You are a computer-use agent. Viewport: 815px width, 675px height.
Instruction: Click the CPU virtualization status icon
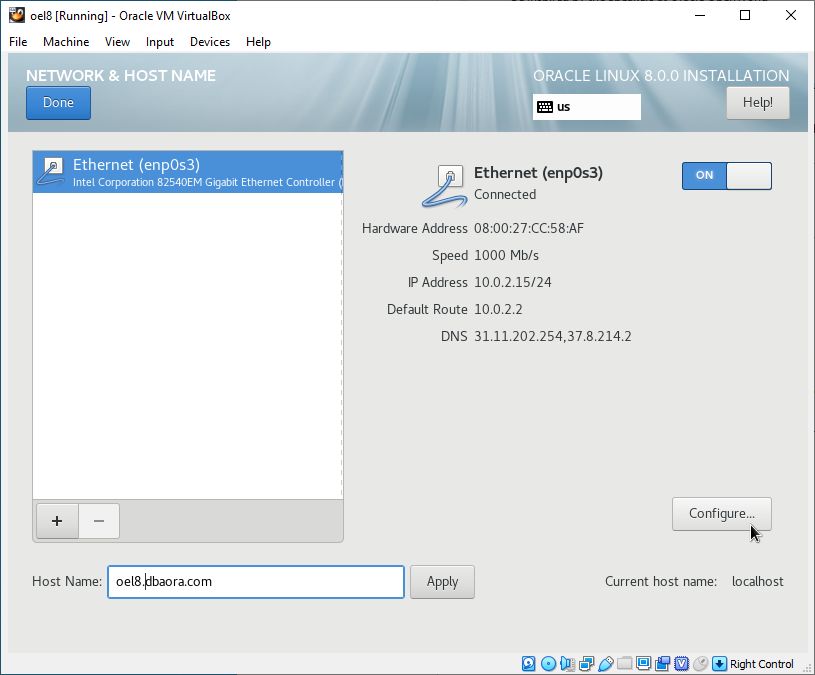click(x=681, y=664)
